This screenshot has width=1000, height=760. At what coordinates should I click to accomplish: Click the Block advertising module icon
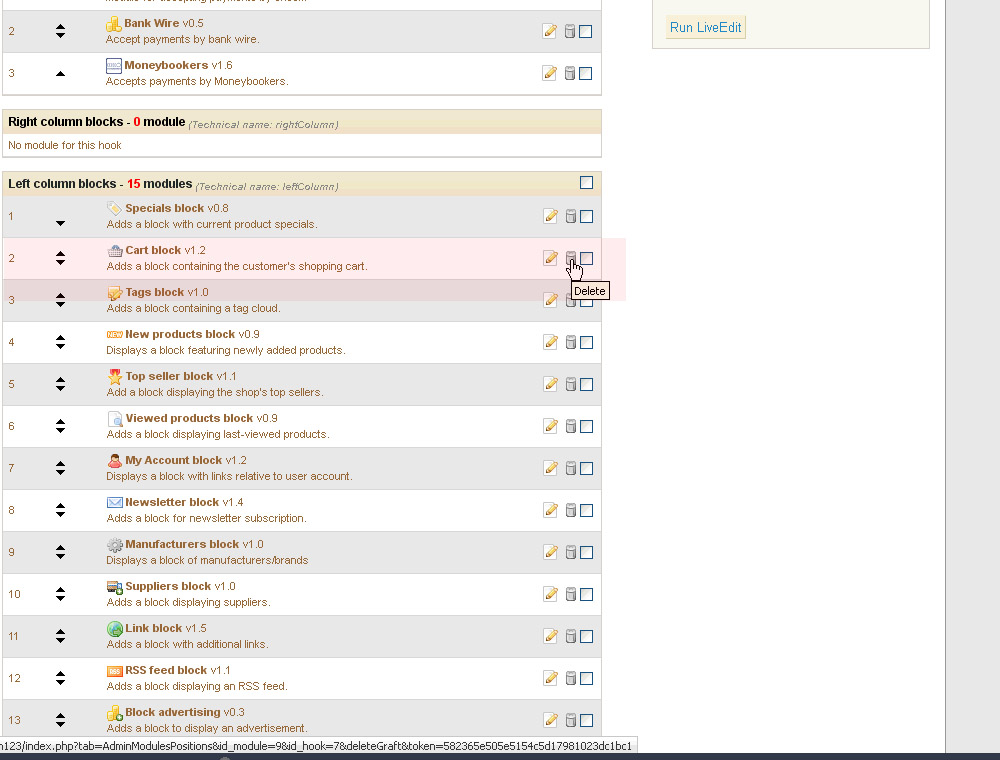point(114,713)
